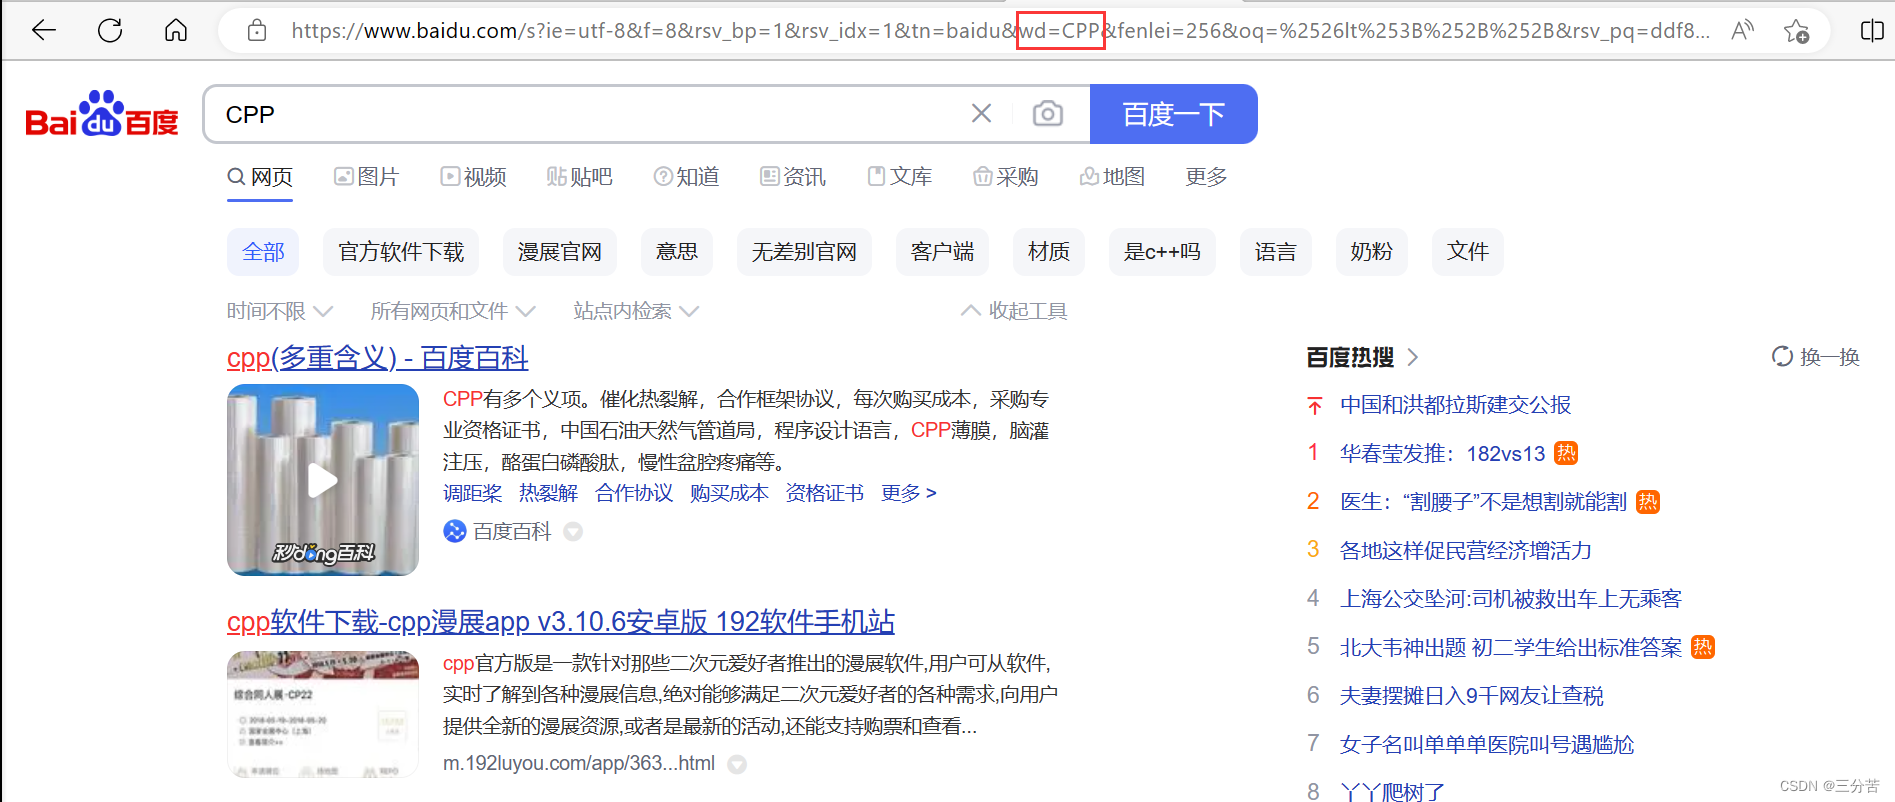Expand dropdown arrow beside m.192luyou.com

click(x=737, y=764)
